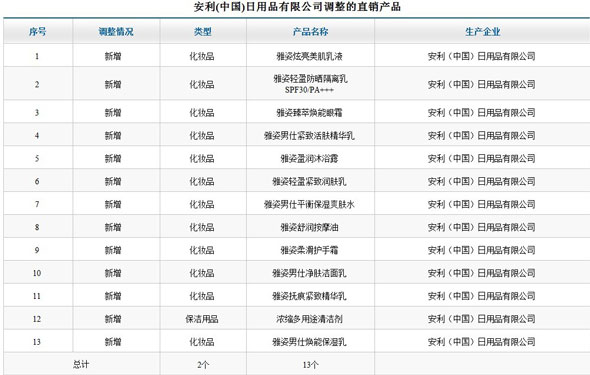Select product name 雅姿男仕焕能保湿乳
The image size is (590, 375).
[309, 342]
